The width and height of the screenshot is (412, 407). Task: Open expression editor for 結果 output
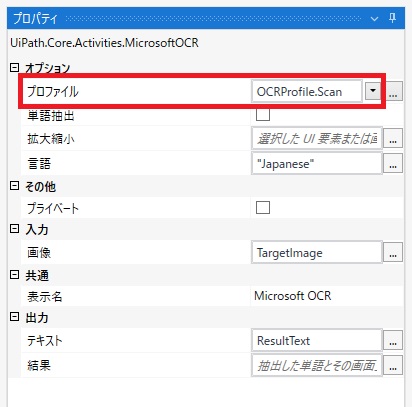pyautogui.click(x=393, y=365)
